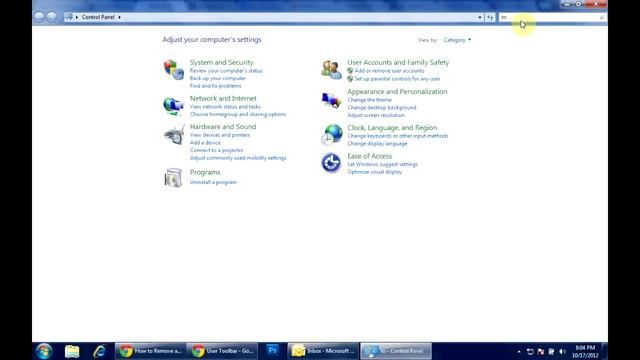
Task: Select the Control Panel taskbar button
Action: point(396,351)
